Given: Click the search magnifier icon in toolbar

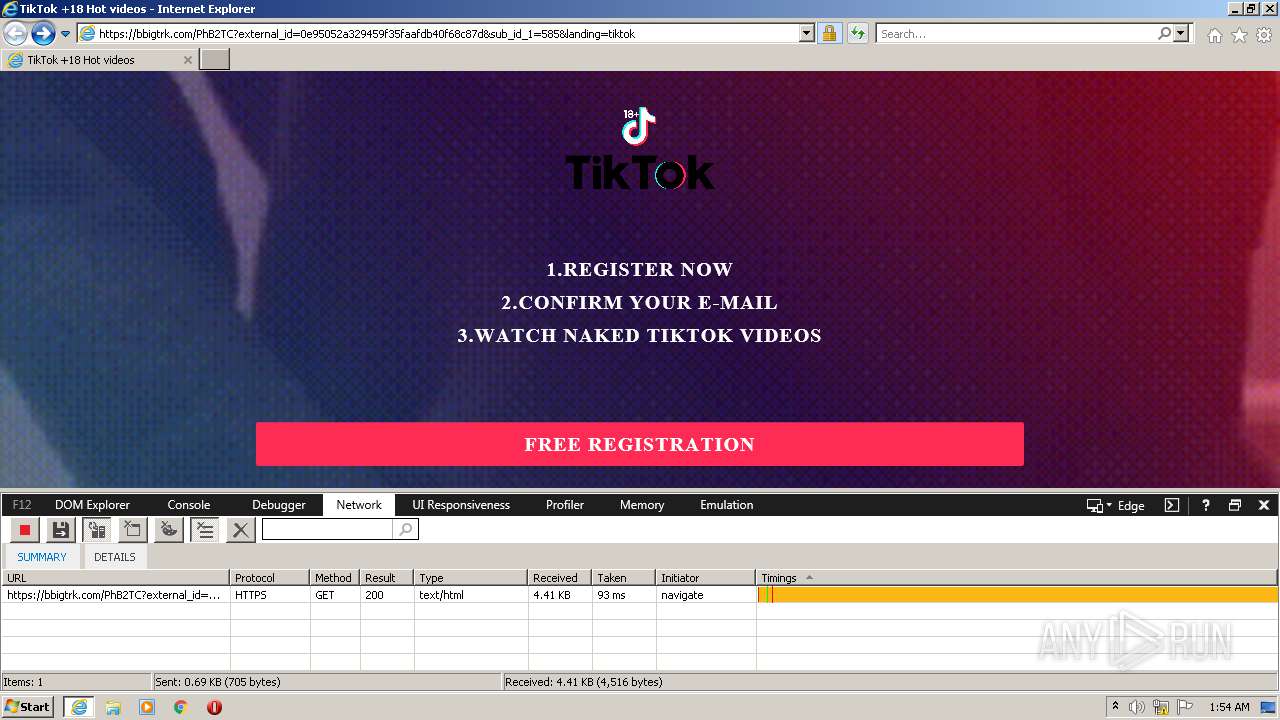Looking at the screenshot, I should coord(1164,33).
